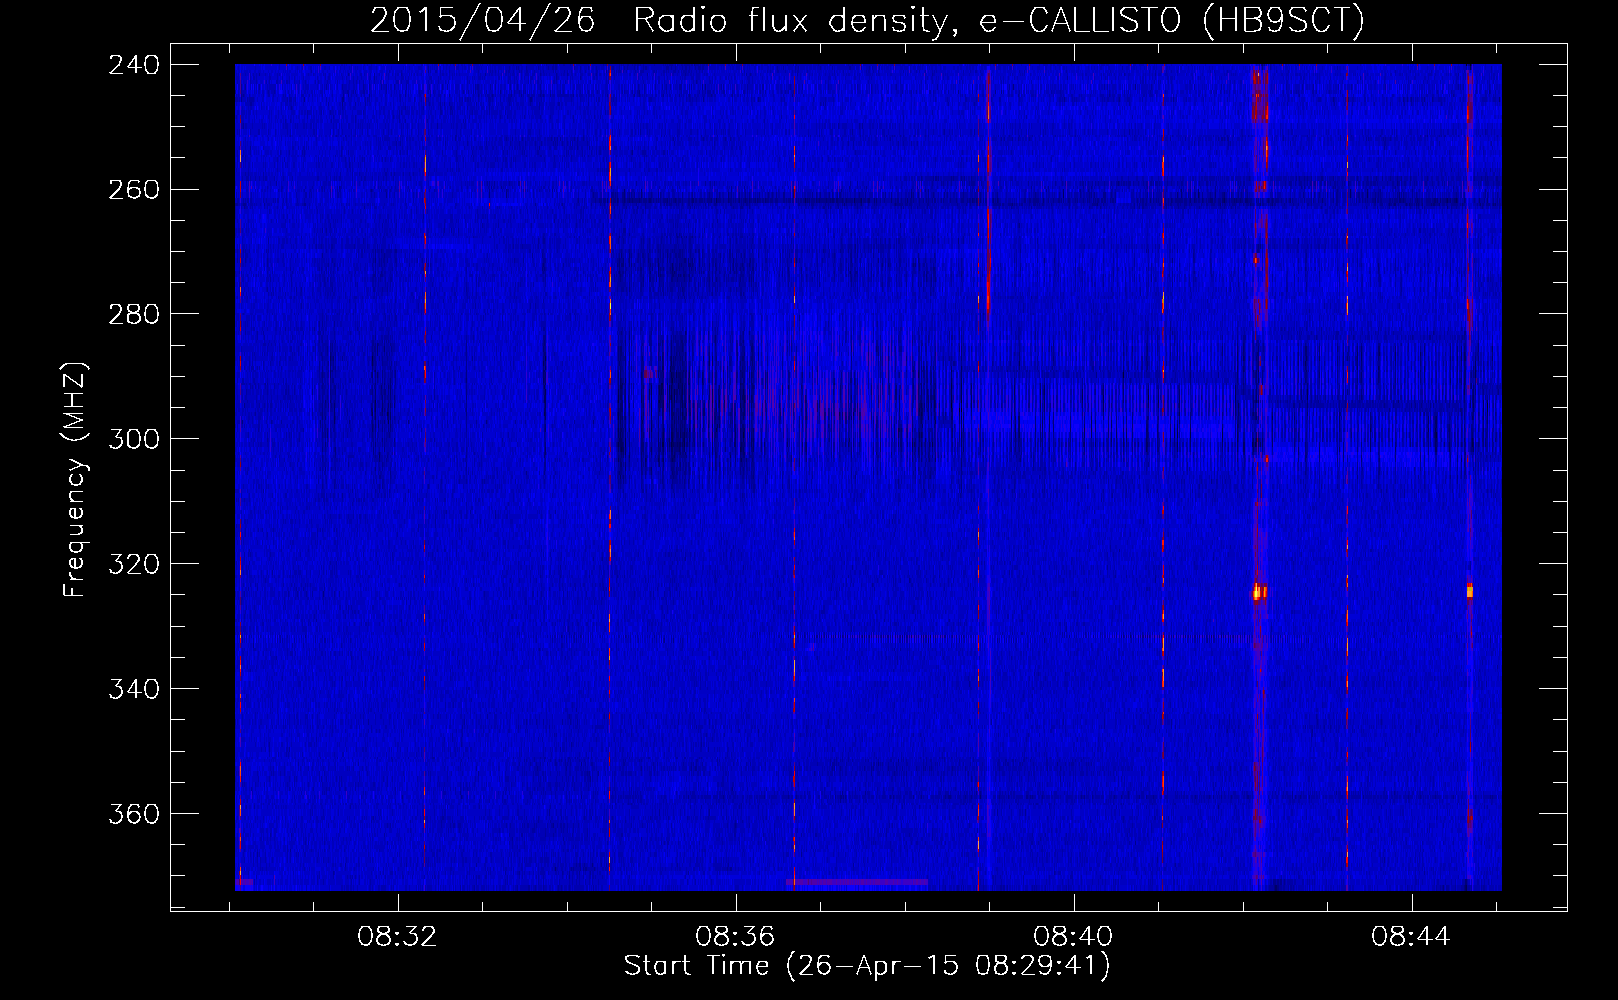Screen dimensions: 1618x1000
Task: Click the 08:40 time tick label
Action: click(x=1074, y=937)
